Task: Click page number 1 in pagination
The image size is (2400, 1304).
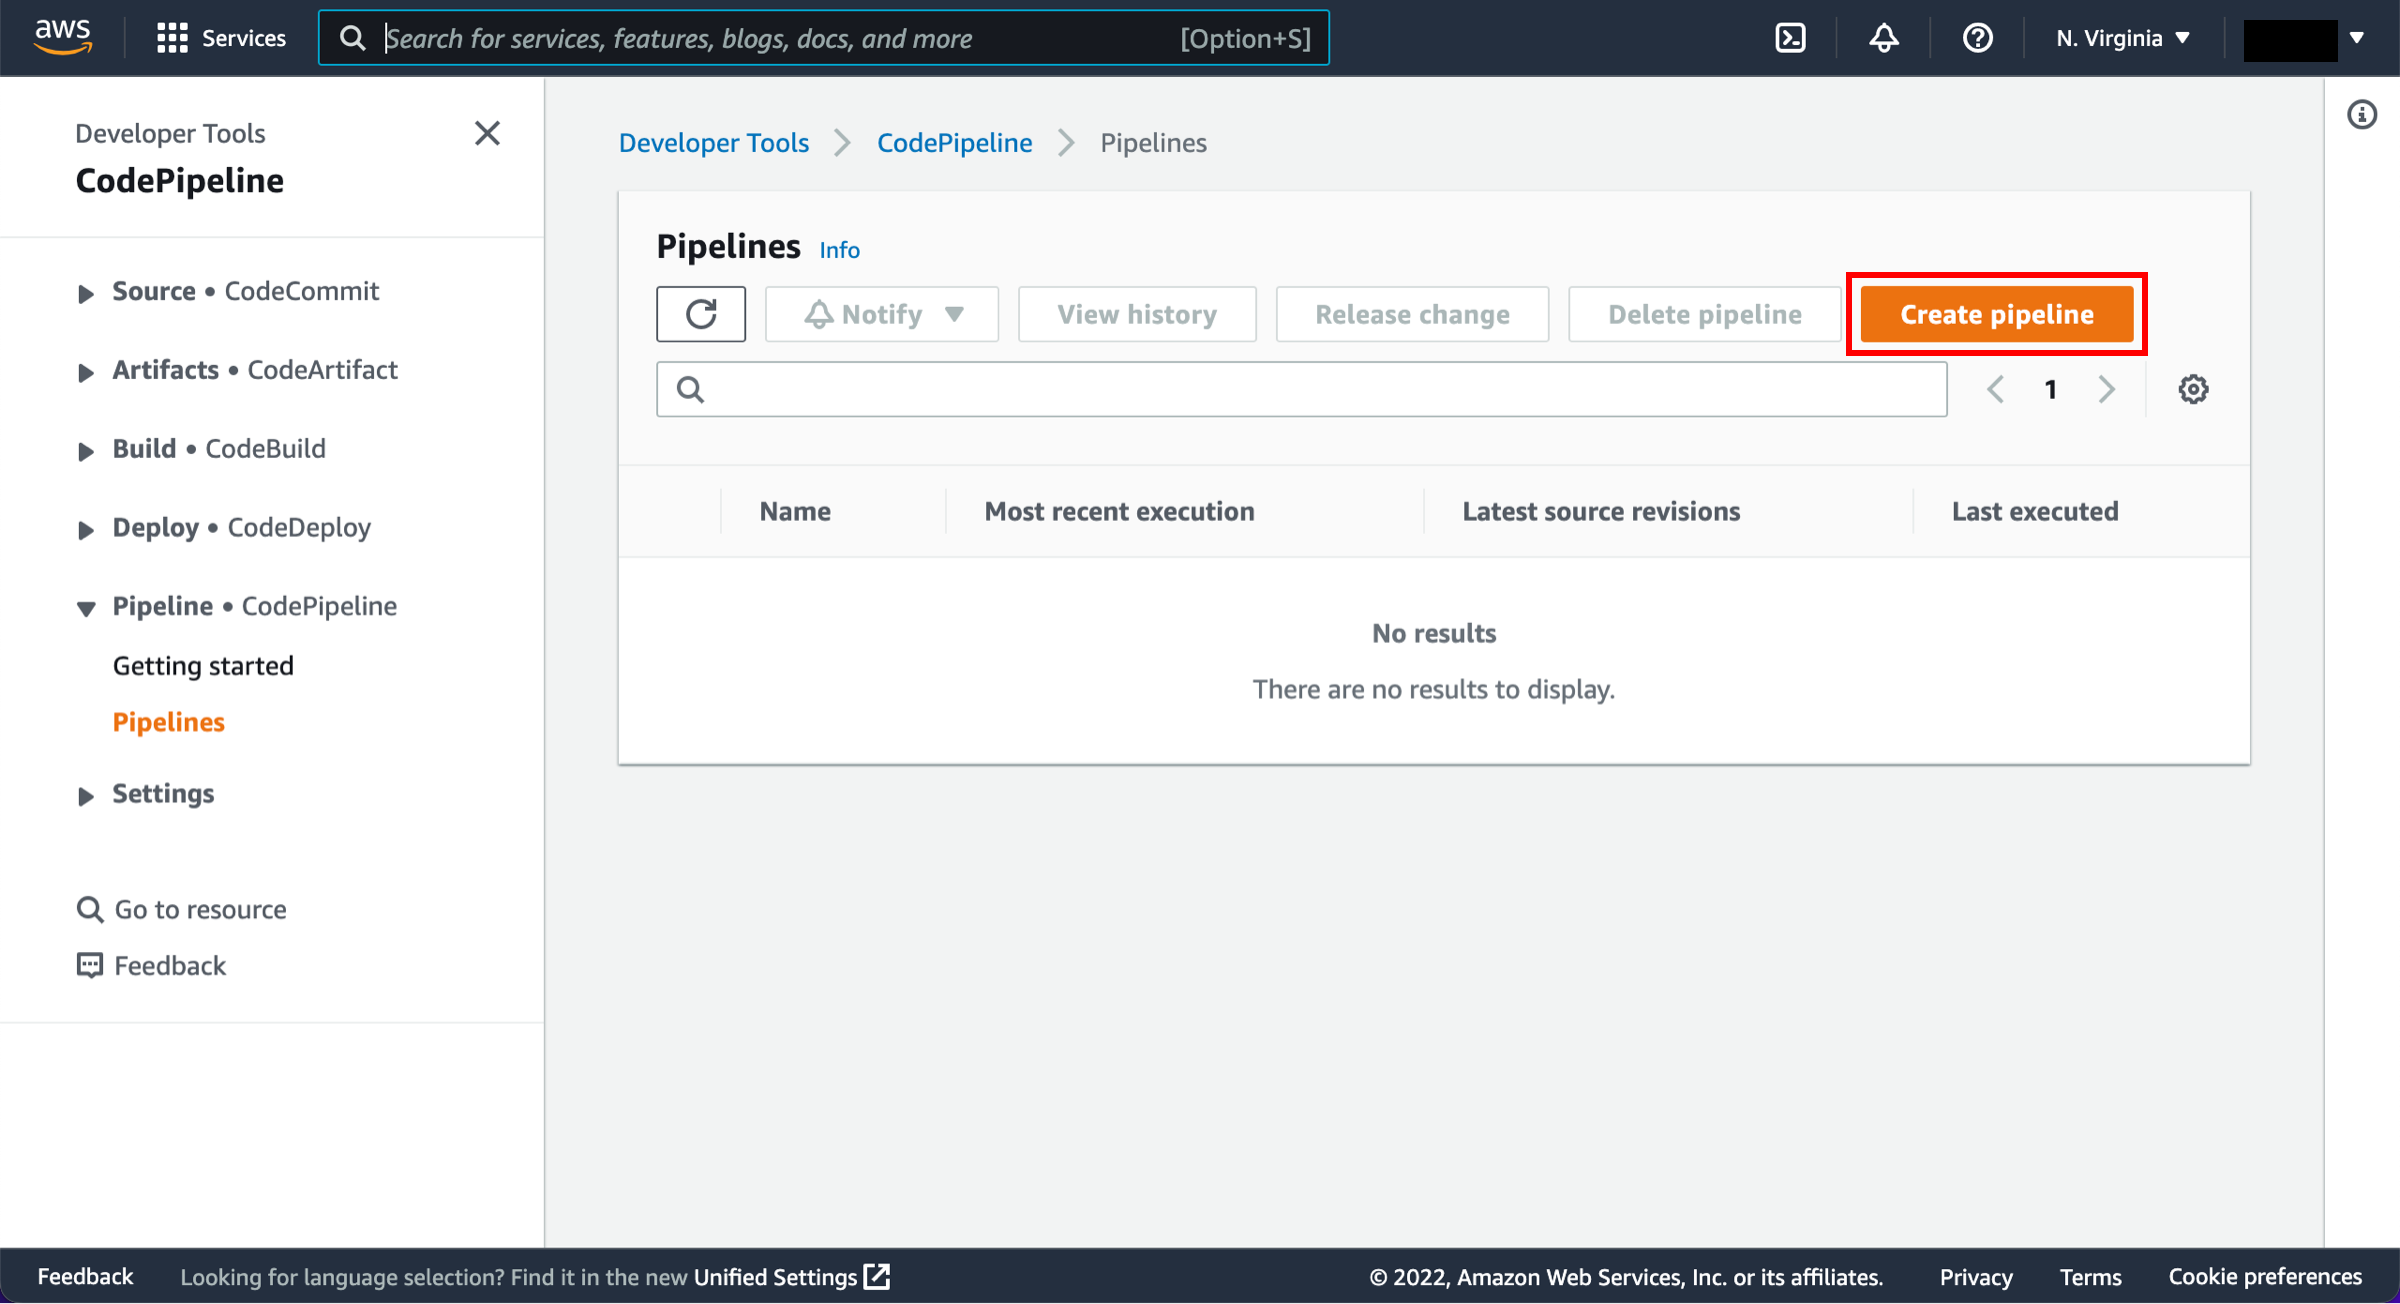Action: [x=2051, y=389]
